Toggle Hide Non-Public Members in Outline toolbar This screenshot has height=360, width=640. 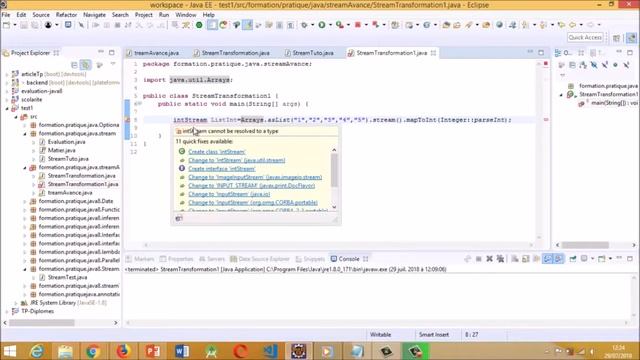click(616, 65)
